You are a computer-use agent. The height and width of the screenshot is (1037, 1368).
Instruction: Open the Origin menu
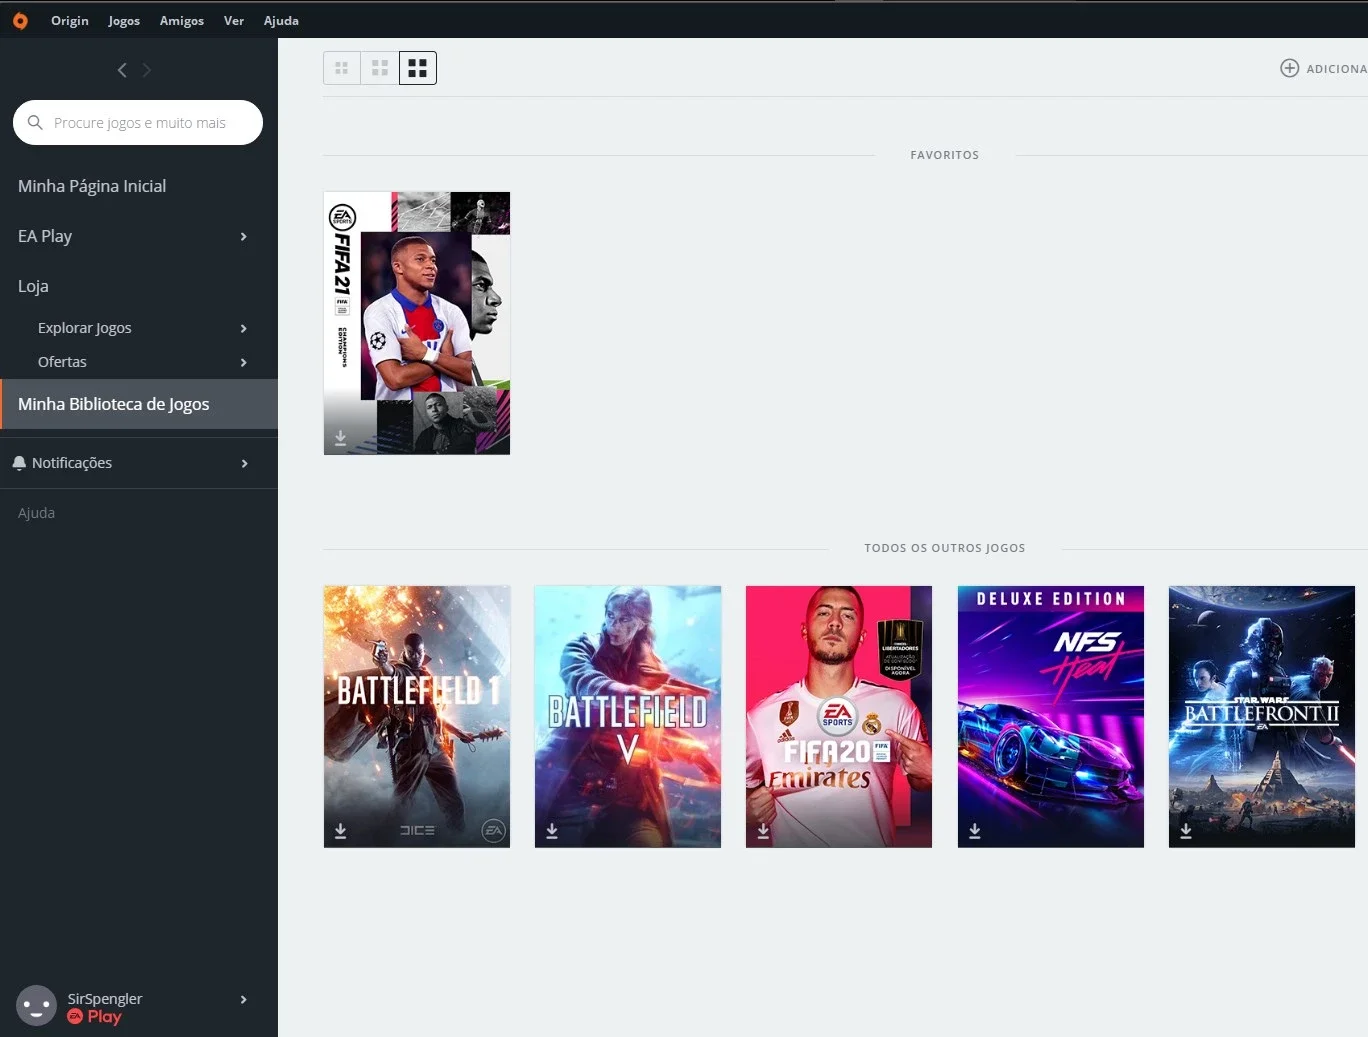(70, 21)
